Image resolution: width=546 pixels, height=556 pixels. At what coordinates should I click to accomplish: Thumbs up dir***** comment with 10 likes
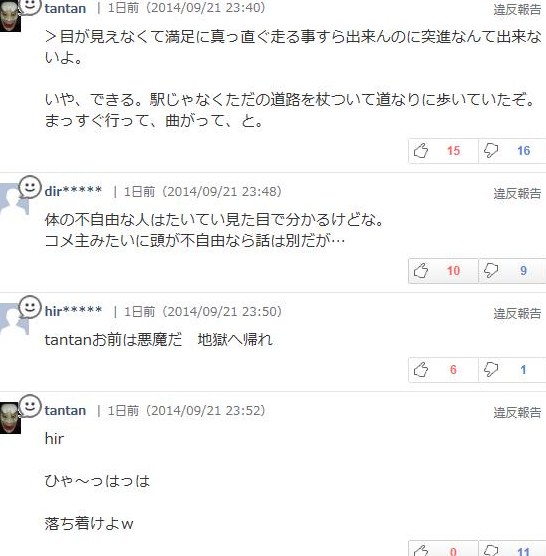pos(443,271)
